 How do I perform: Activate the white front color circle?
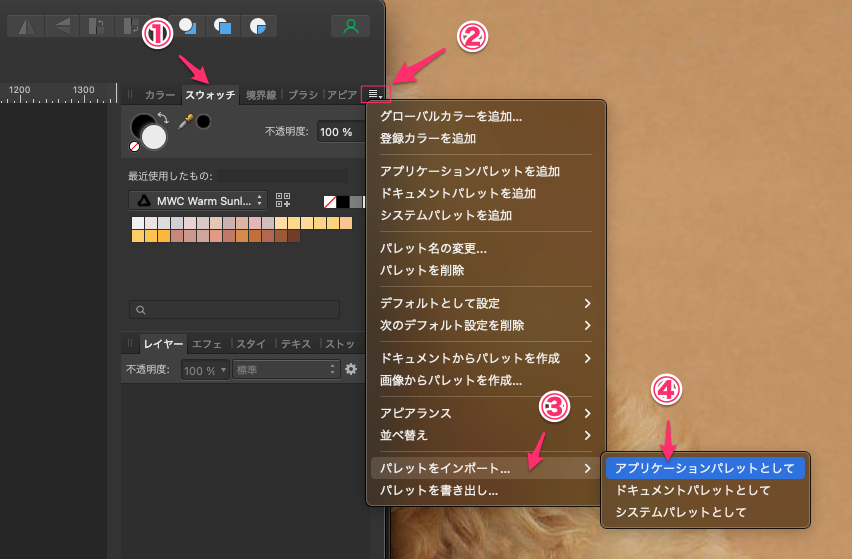[x=154, y=137]
